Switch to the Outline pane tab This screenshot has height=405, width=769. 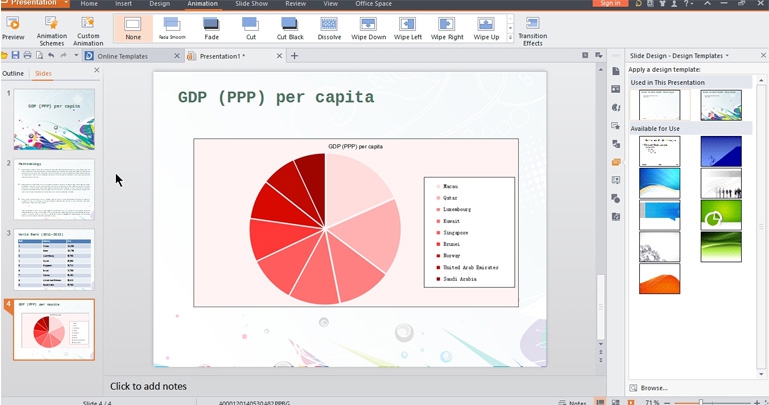pos(13,73)
